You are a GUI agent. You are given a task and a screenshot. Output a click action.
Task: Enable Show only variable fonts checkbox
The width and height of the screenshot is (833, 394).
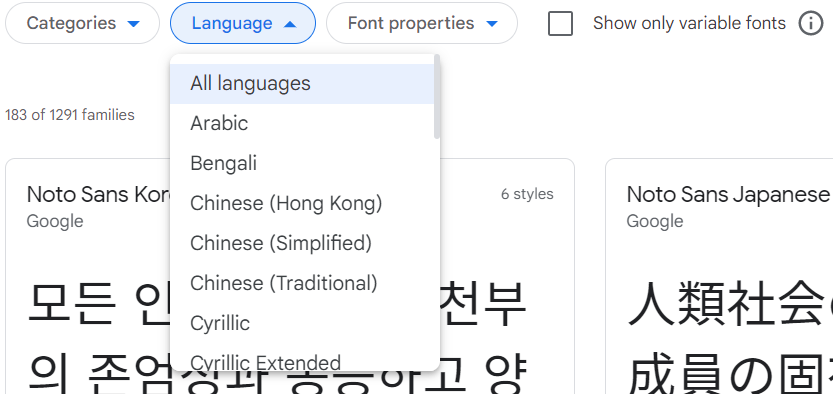pyautogui.click(x=560, y=23)
